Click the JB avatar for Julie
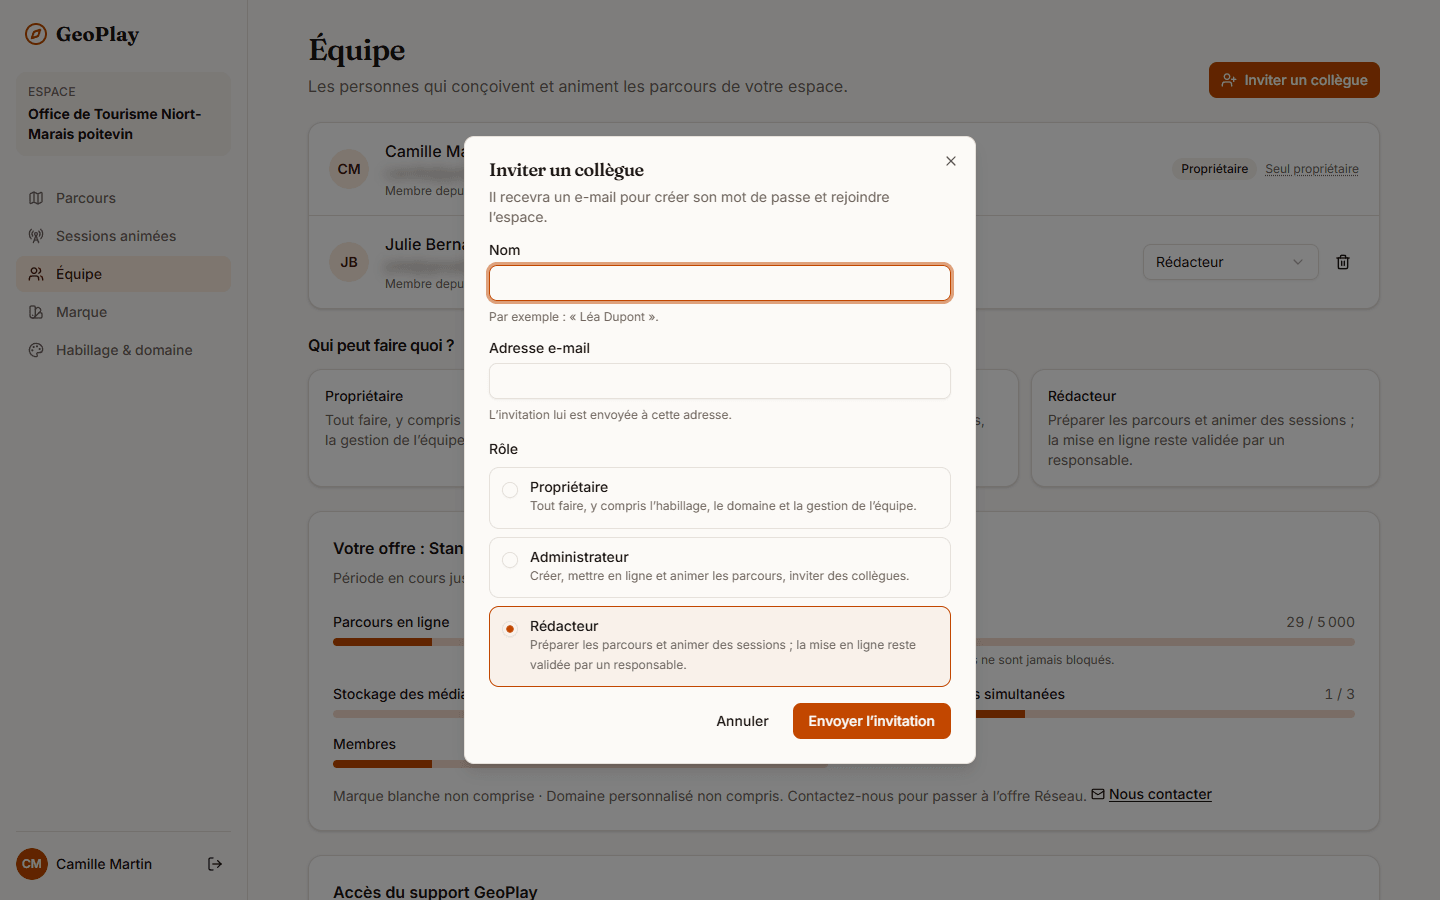The height and width of the screenshot is (900, 1440). pyautogui.click(x=349, y=262)
